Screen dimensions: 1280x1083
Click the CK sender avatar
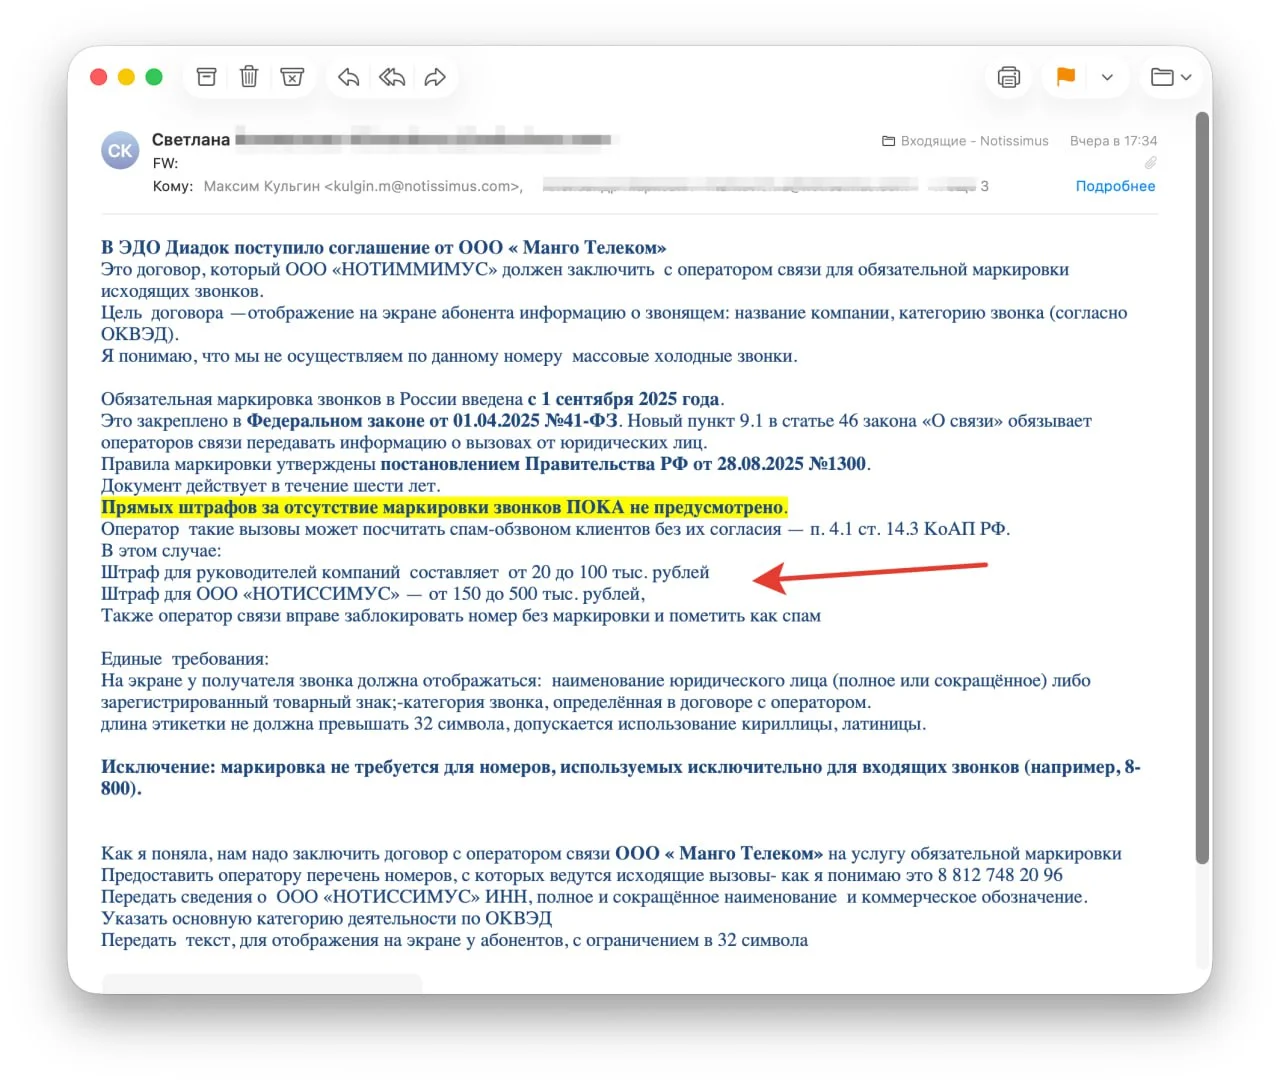[x=120, y=151]
